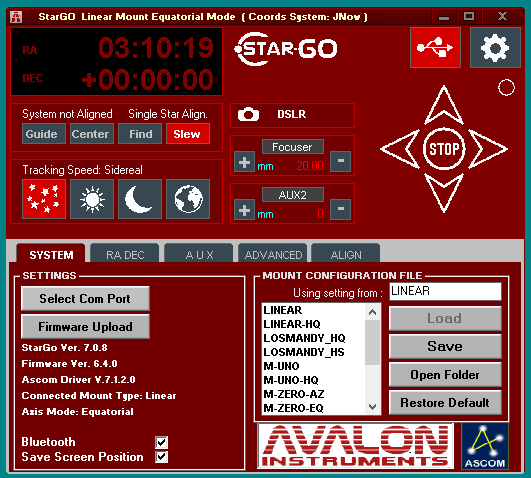
Task: Click the Avalon Instruments logo
Action: click(x=356, y=446)
